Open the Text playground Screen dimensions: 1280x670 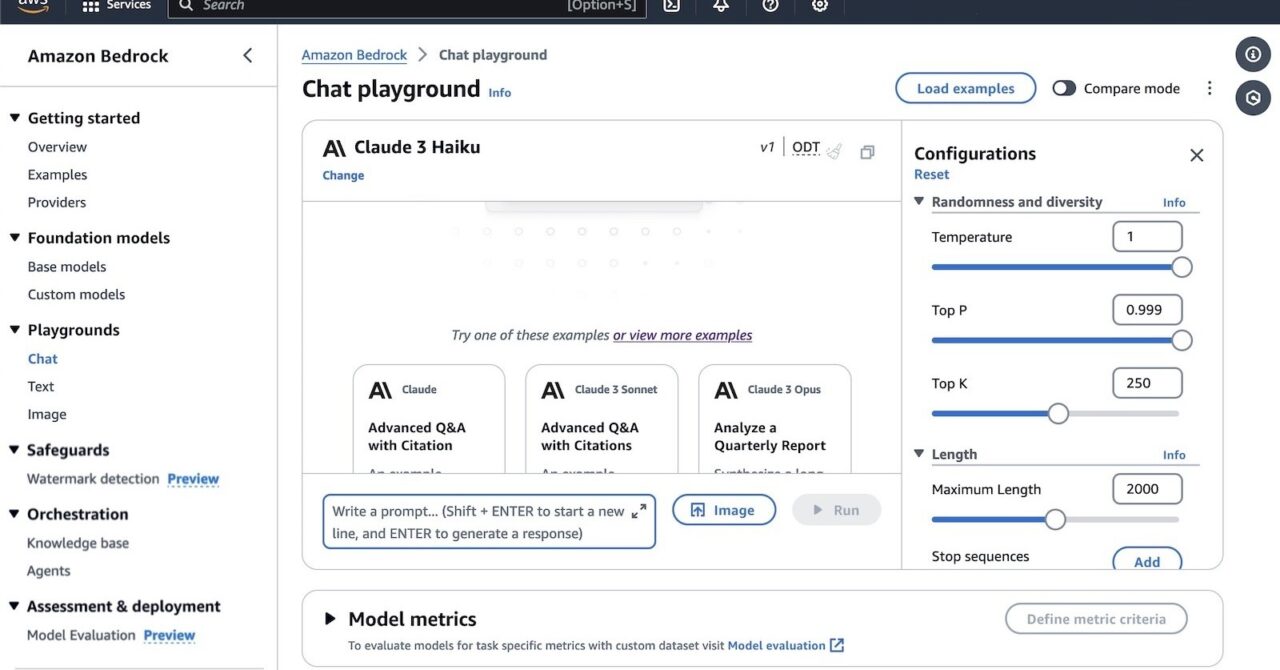41,386
